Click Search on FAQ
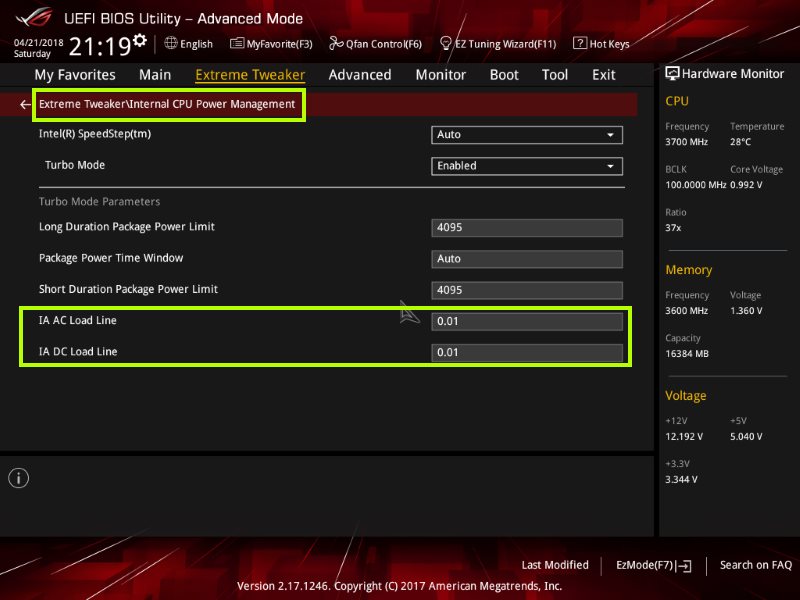 (x=756, y=565)
